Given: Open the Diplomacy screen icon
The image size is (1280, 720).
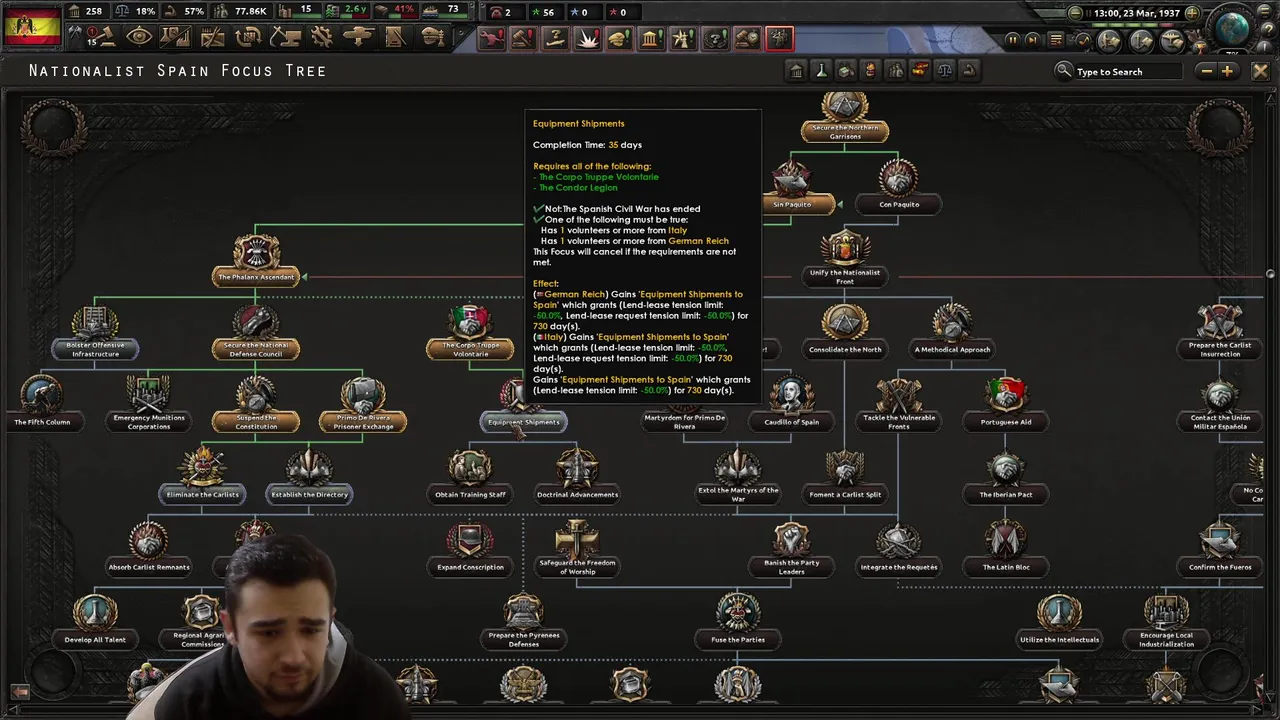Looking at the screenshot, I should click(212, 37).
